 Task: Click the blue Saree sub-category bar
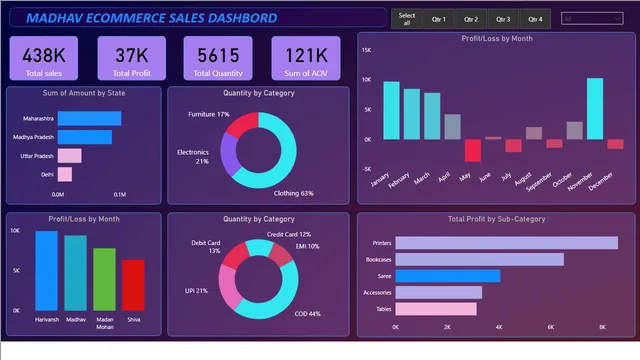[448, 276]
